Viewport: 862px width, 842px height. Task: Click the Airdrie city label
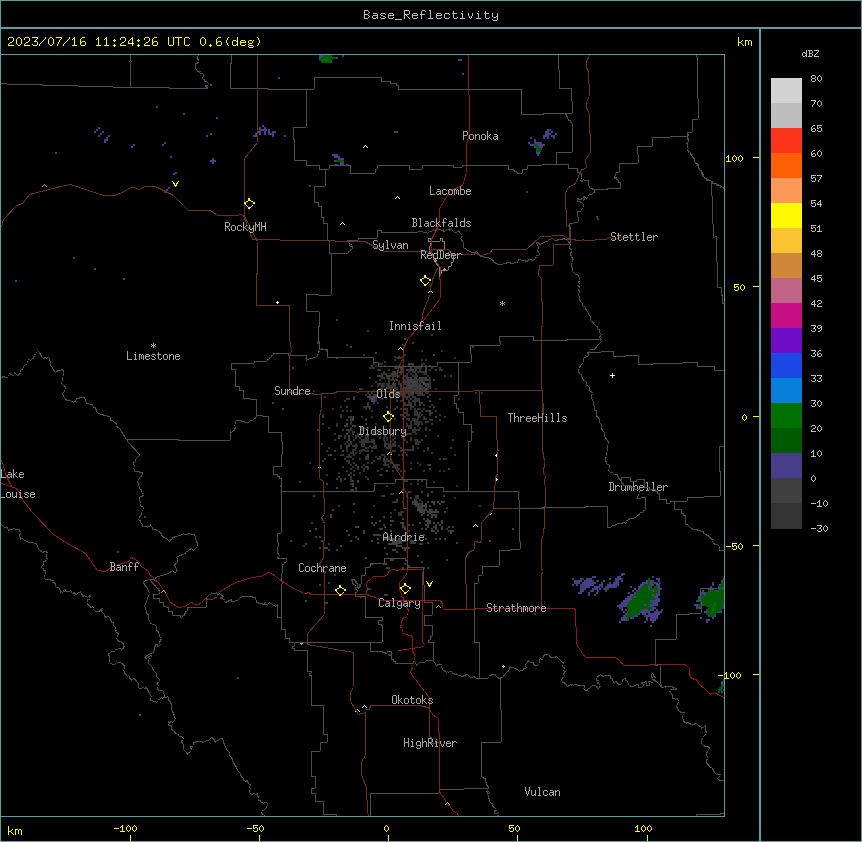click(x=404, y=538)
